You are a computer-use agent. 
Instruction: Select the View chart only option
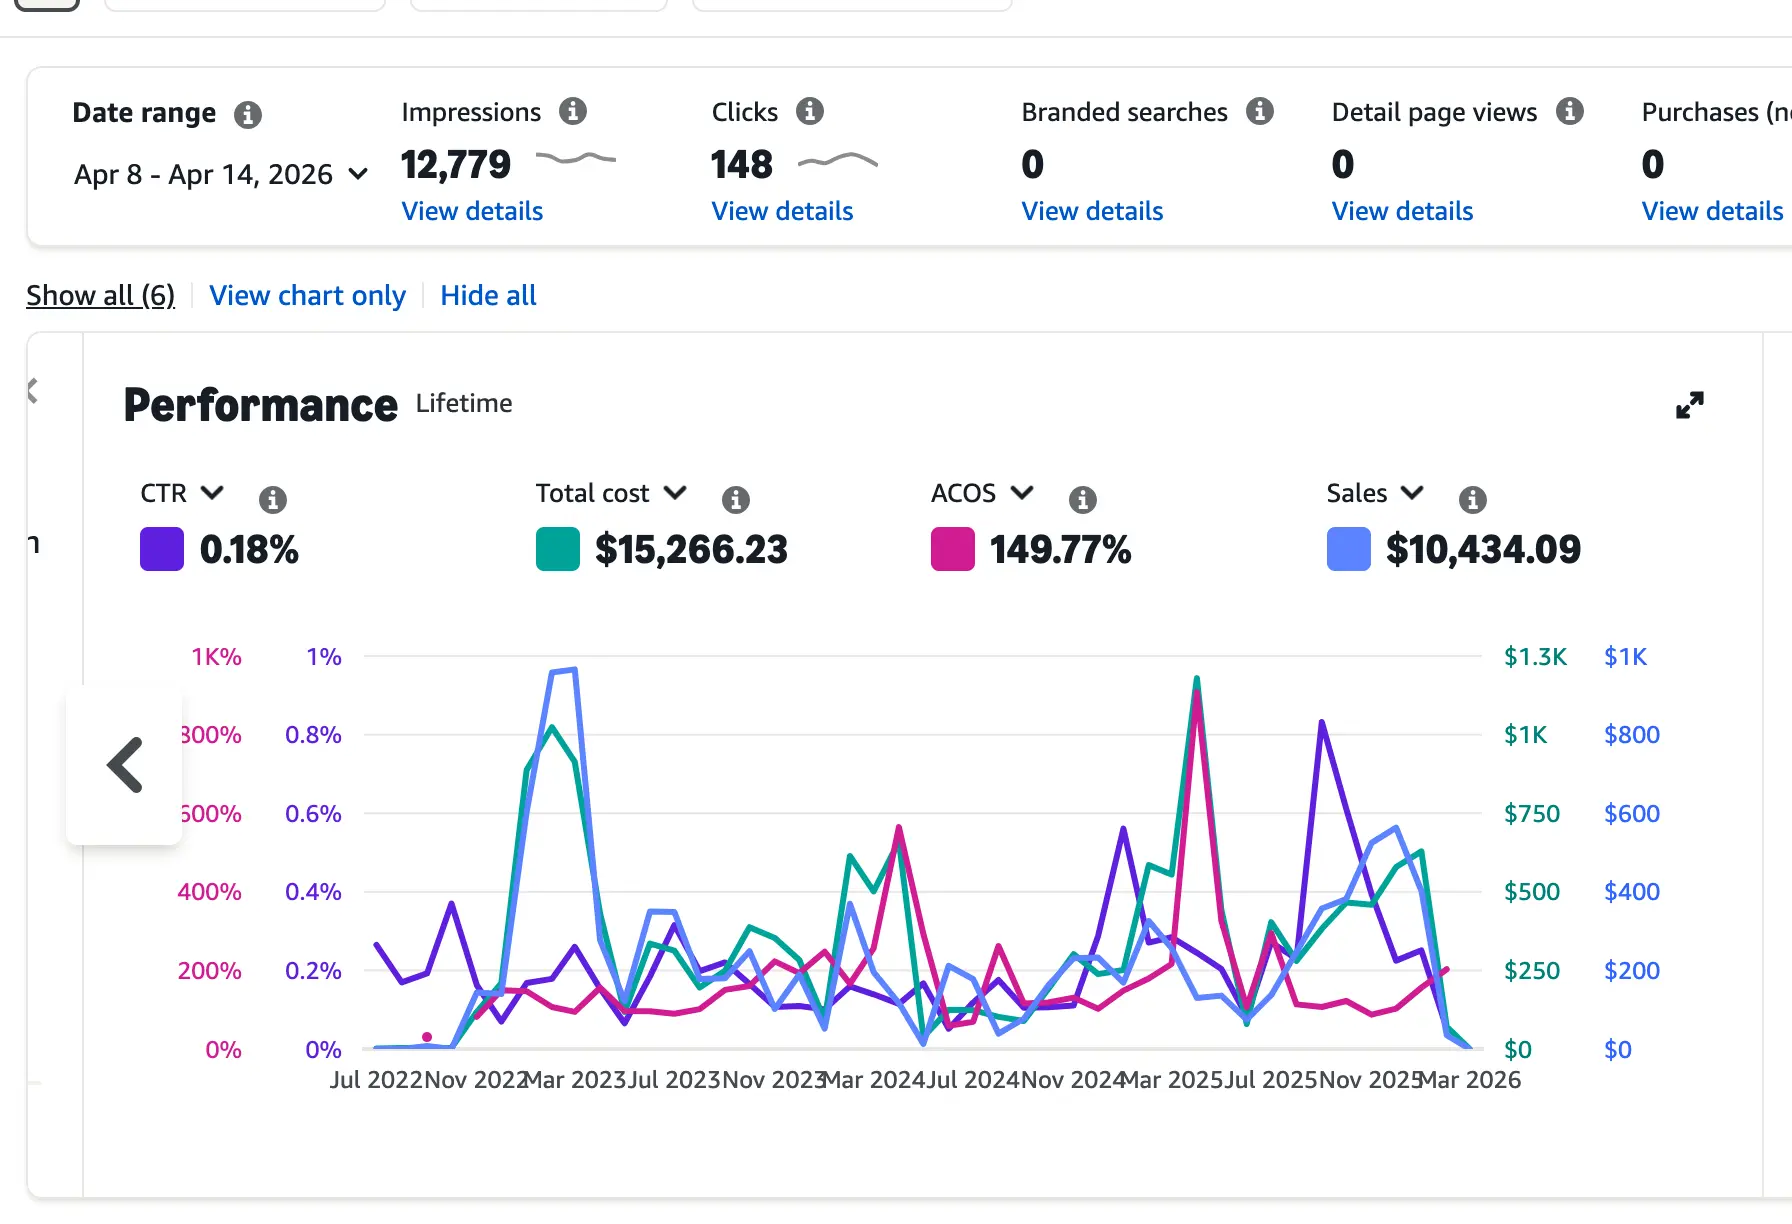click(307, 296)
